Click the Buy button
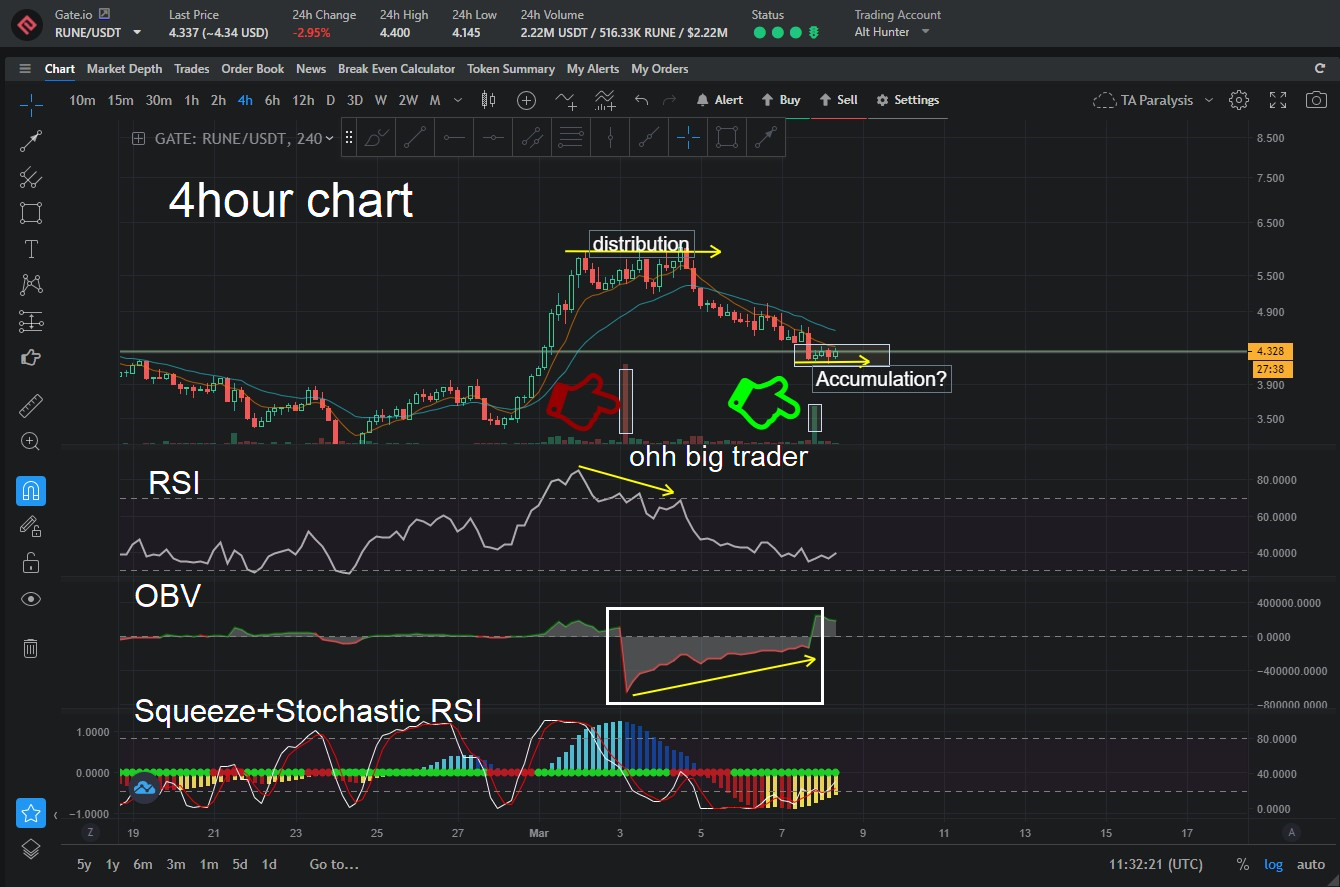Screen dimensions: 1340x887 [x=780, y=100]
